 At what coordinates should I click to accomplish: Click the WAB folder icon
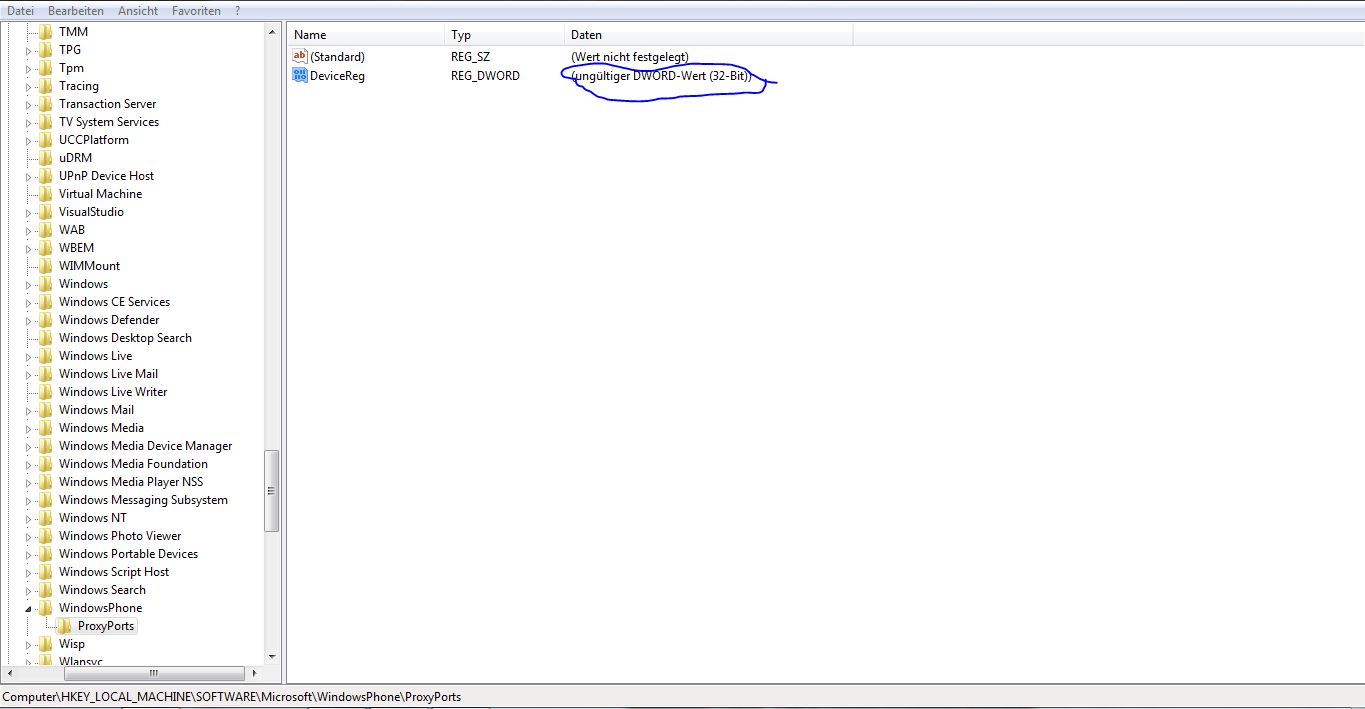click(46, 230)
